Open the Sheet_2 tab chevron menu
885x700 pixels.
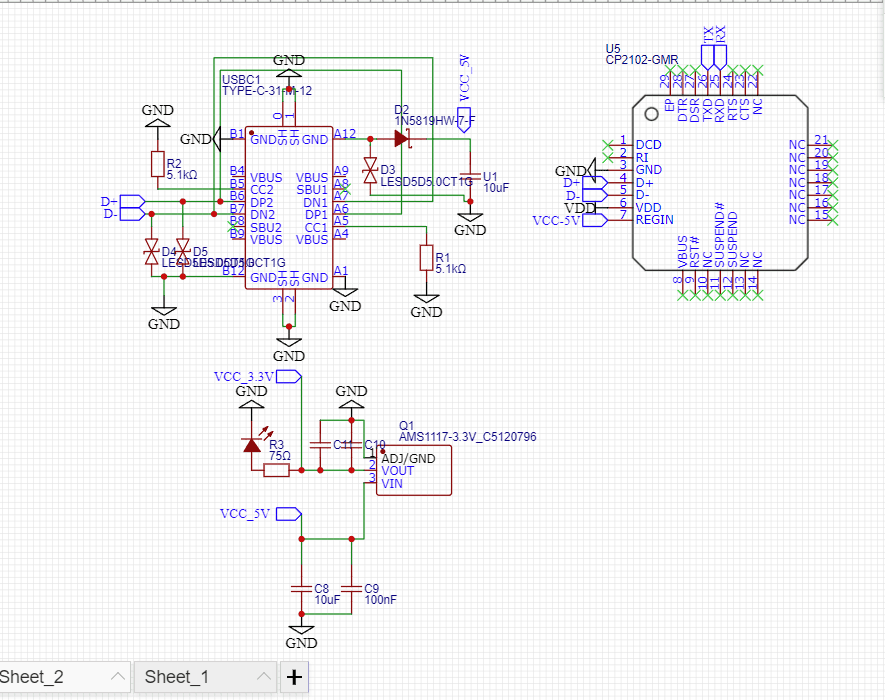(x=117, y=677)
